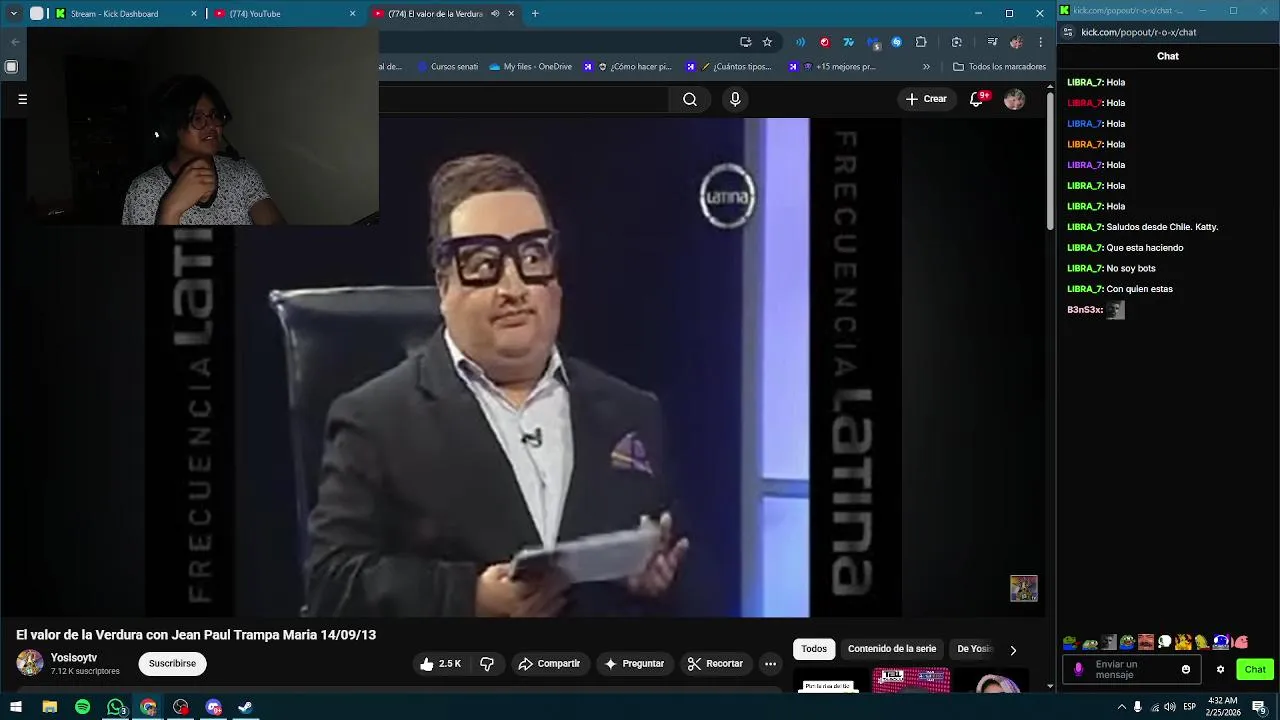Click the 'Saludos desde Chile. Katty.' message
Screen dimensions: 1280x720
coord(1162,227)
